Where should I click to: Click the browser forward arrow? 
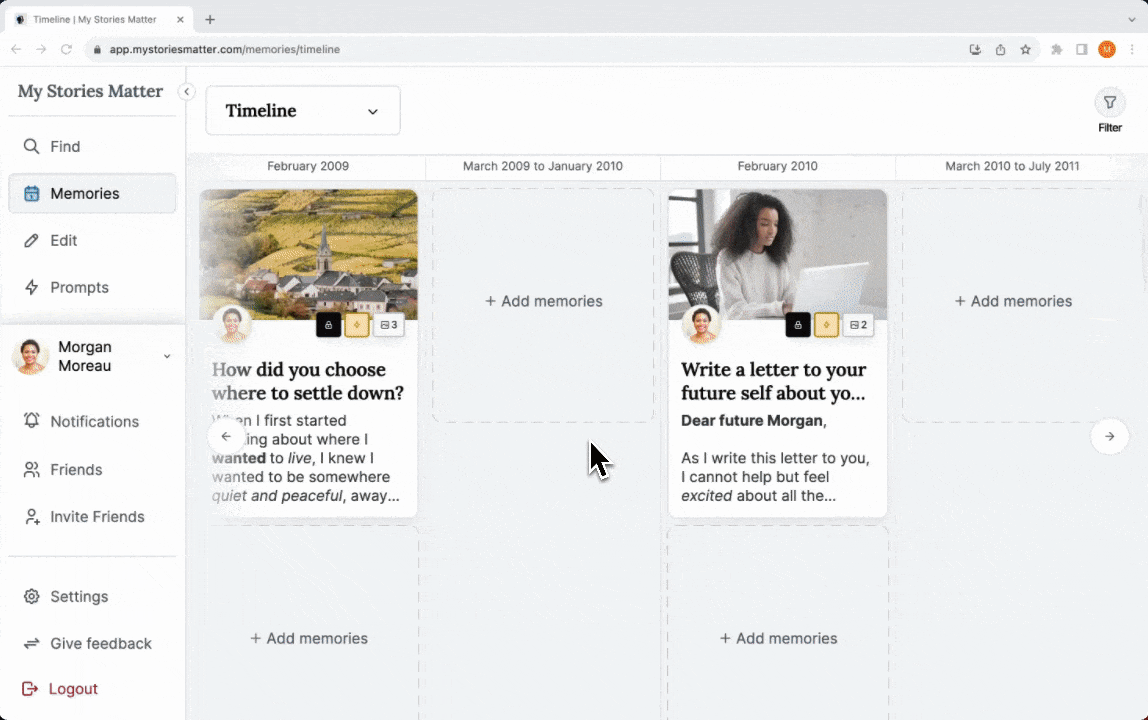(41, 49)
